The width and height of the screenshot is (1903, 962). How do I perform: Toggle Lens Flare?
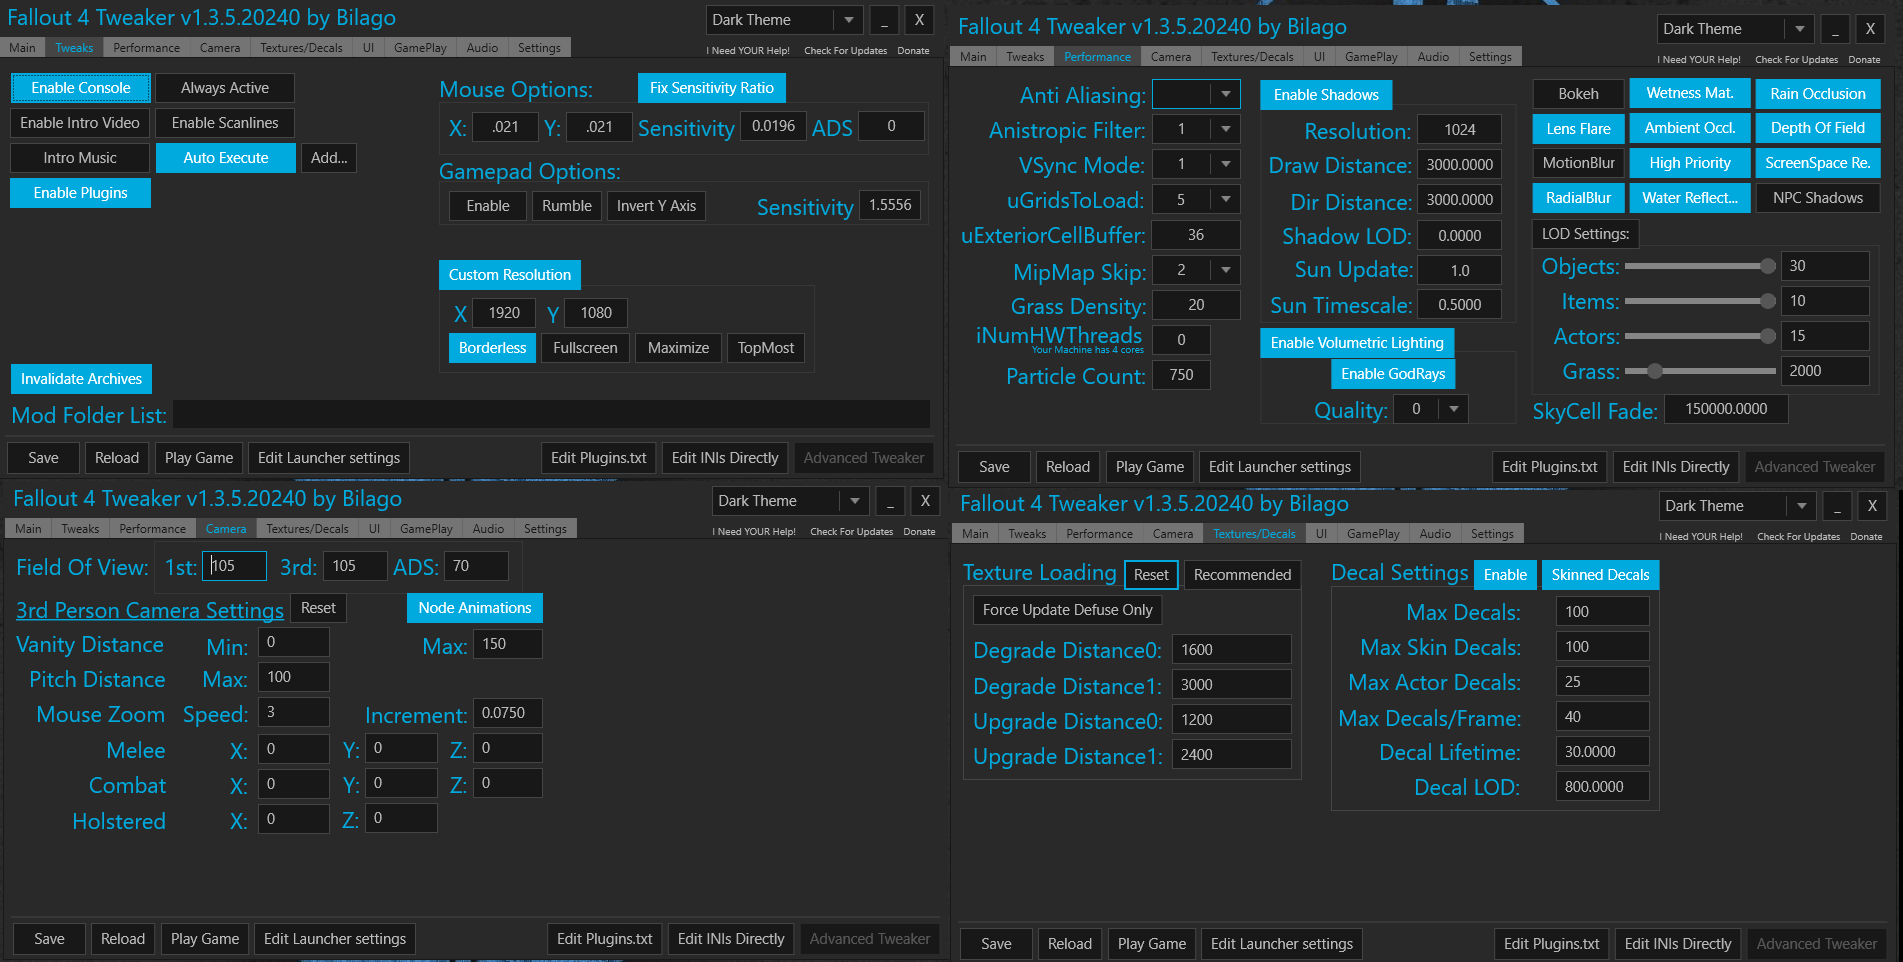coord(1578,129)
